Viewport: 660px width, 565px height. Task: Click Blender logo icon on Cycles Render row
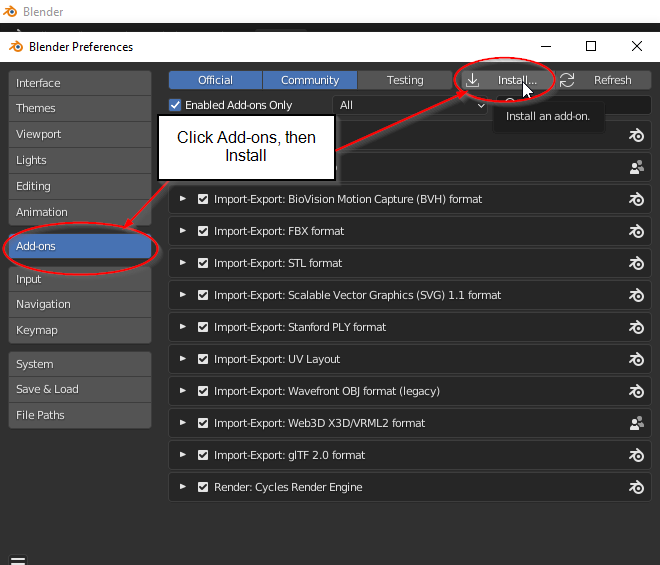coord(636,487)
